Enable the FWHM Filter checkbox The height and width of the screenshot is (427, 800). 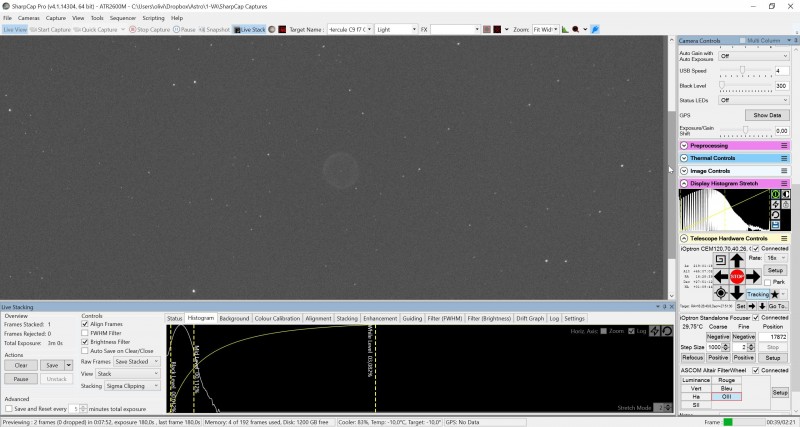coord(85,333)
